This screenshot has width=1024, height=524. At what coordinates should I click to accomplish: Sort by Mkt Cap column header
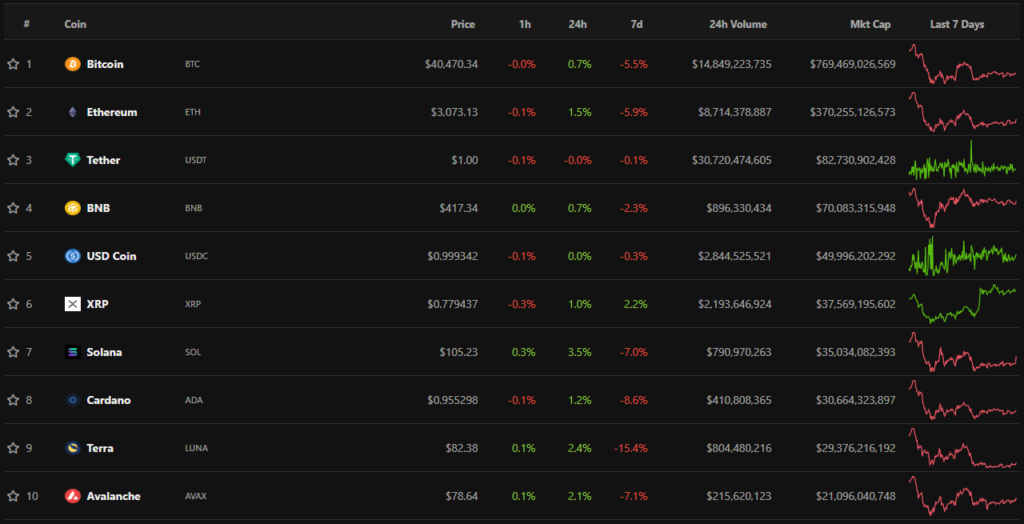[869, 24]
